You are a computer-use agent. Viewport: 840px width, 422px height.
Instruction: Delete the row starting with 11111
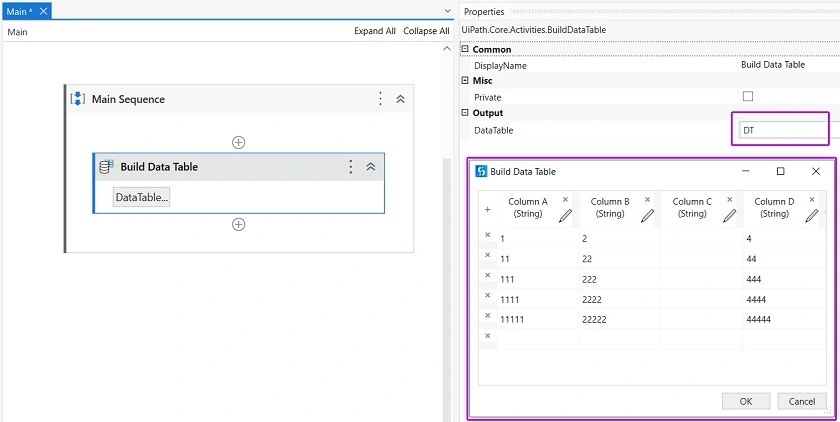488,315
